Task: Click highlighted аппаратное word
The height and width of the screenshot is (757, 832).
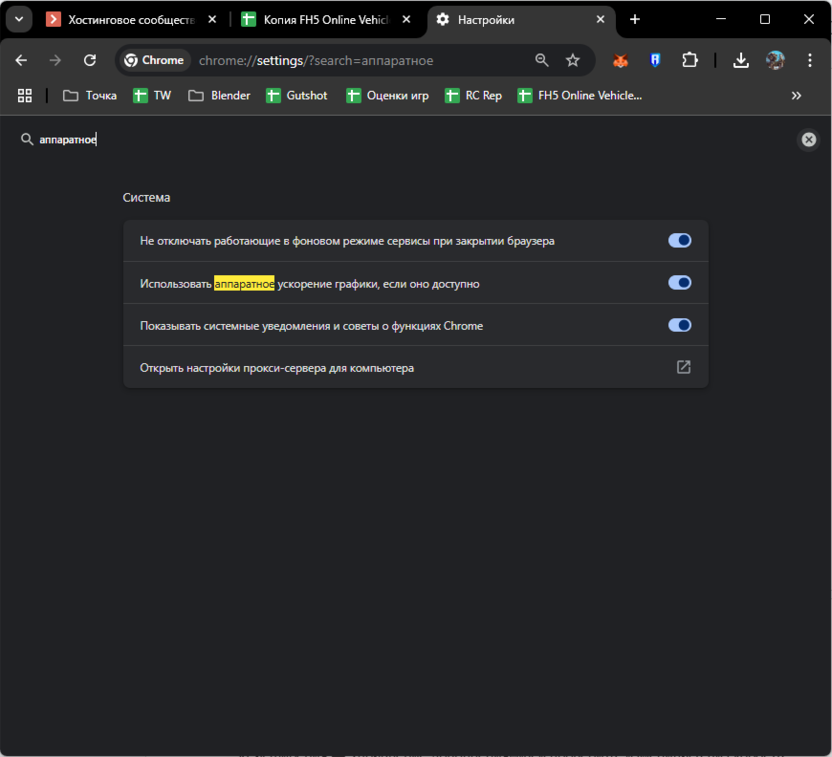Action: pyautogui.click(x=244, y=283)
